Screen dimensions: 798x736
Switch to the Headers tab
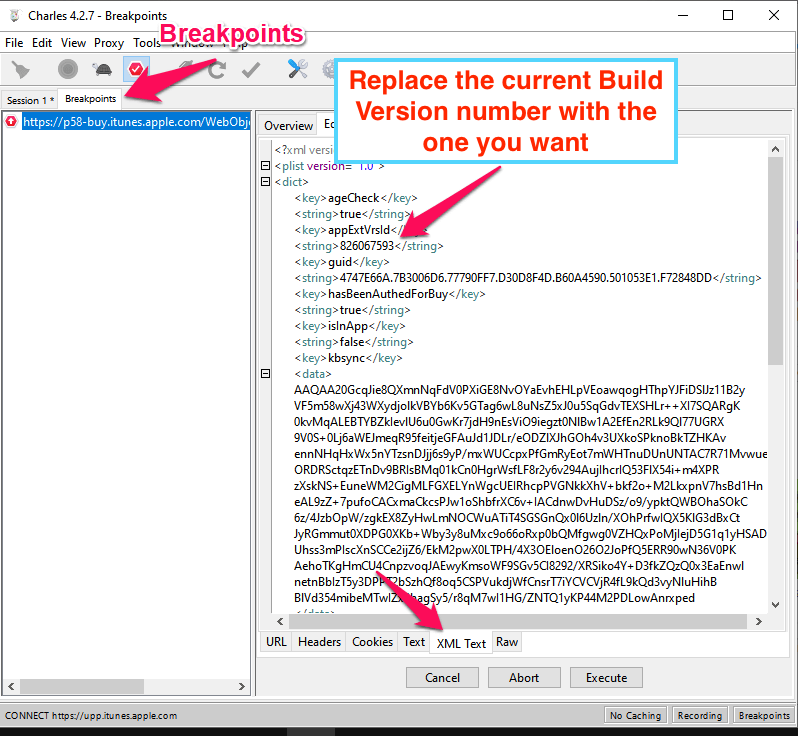pyautogui.click(x=319, y=642)
